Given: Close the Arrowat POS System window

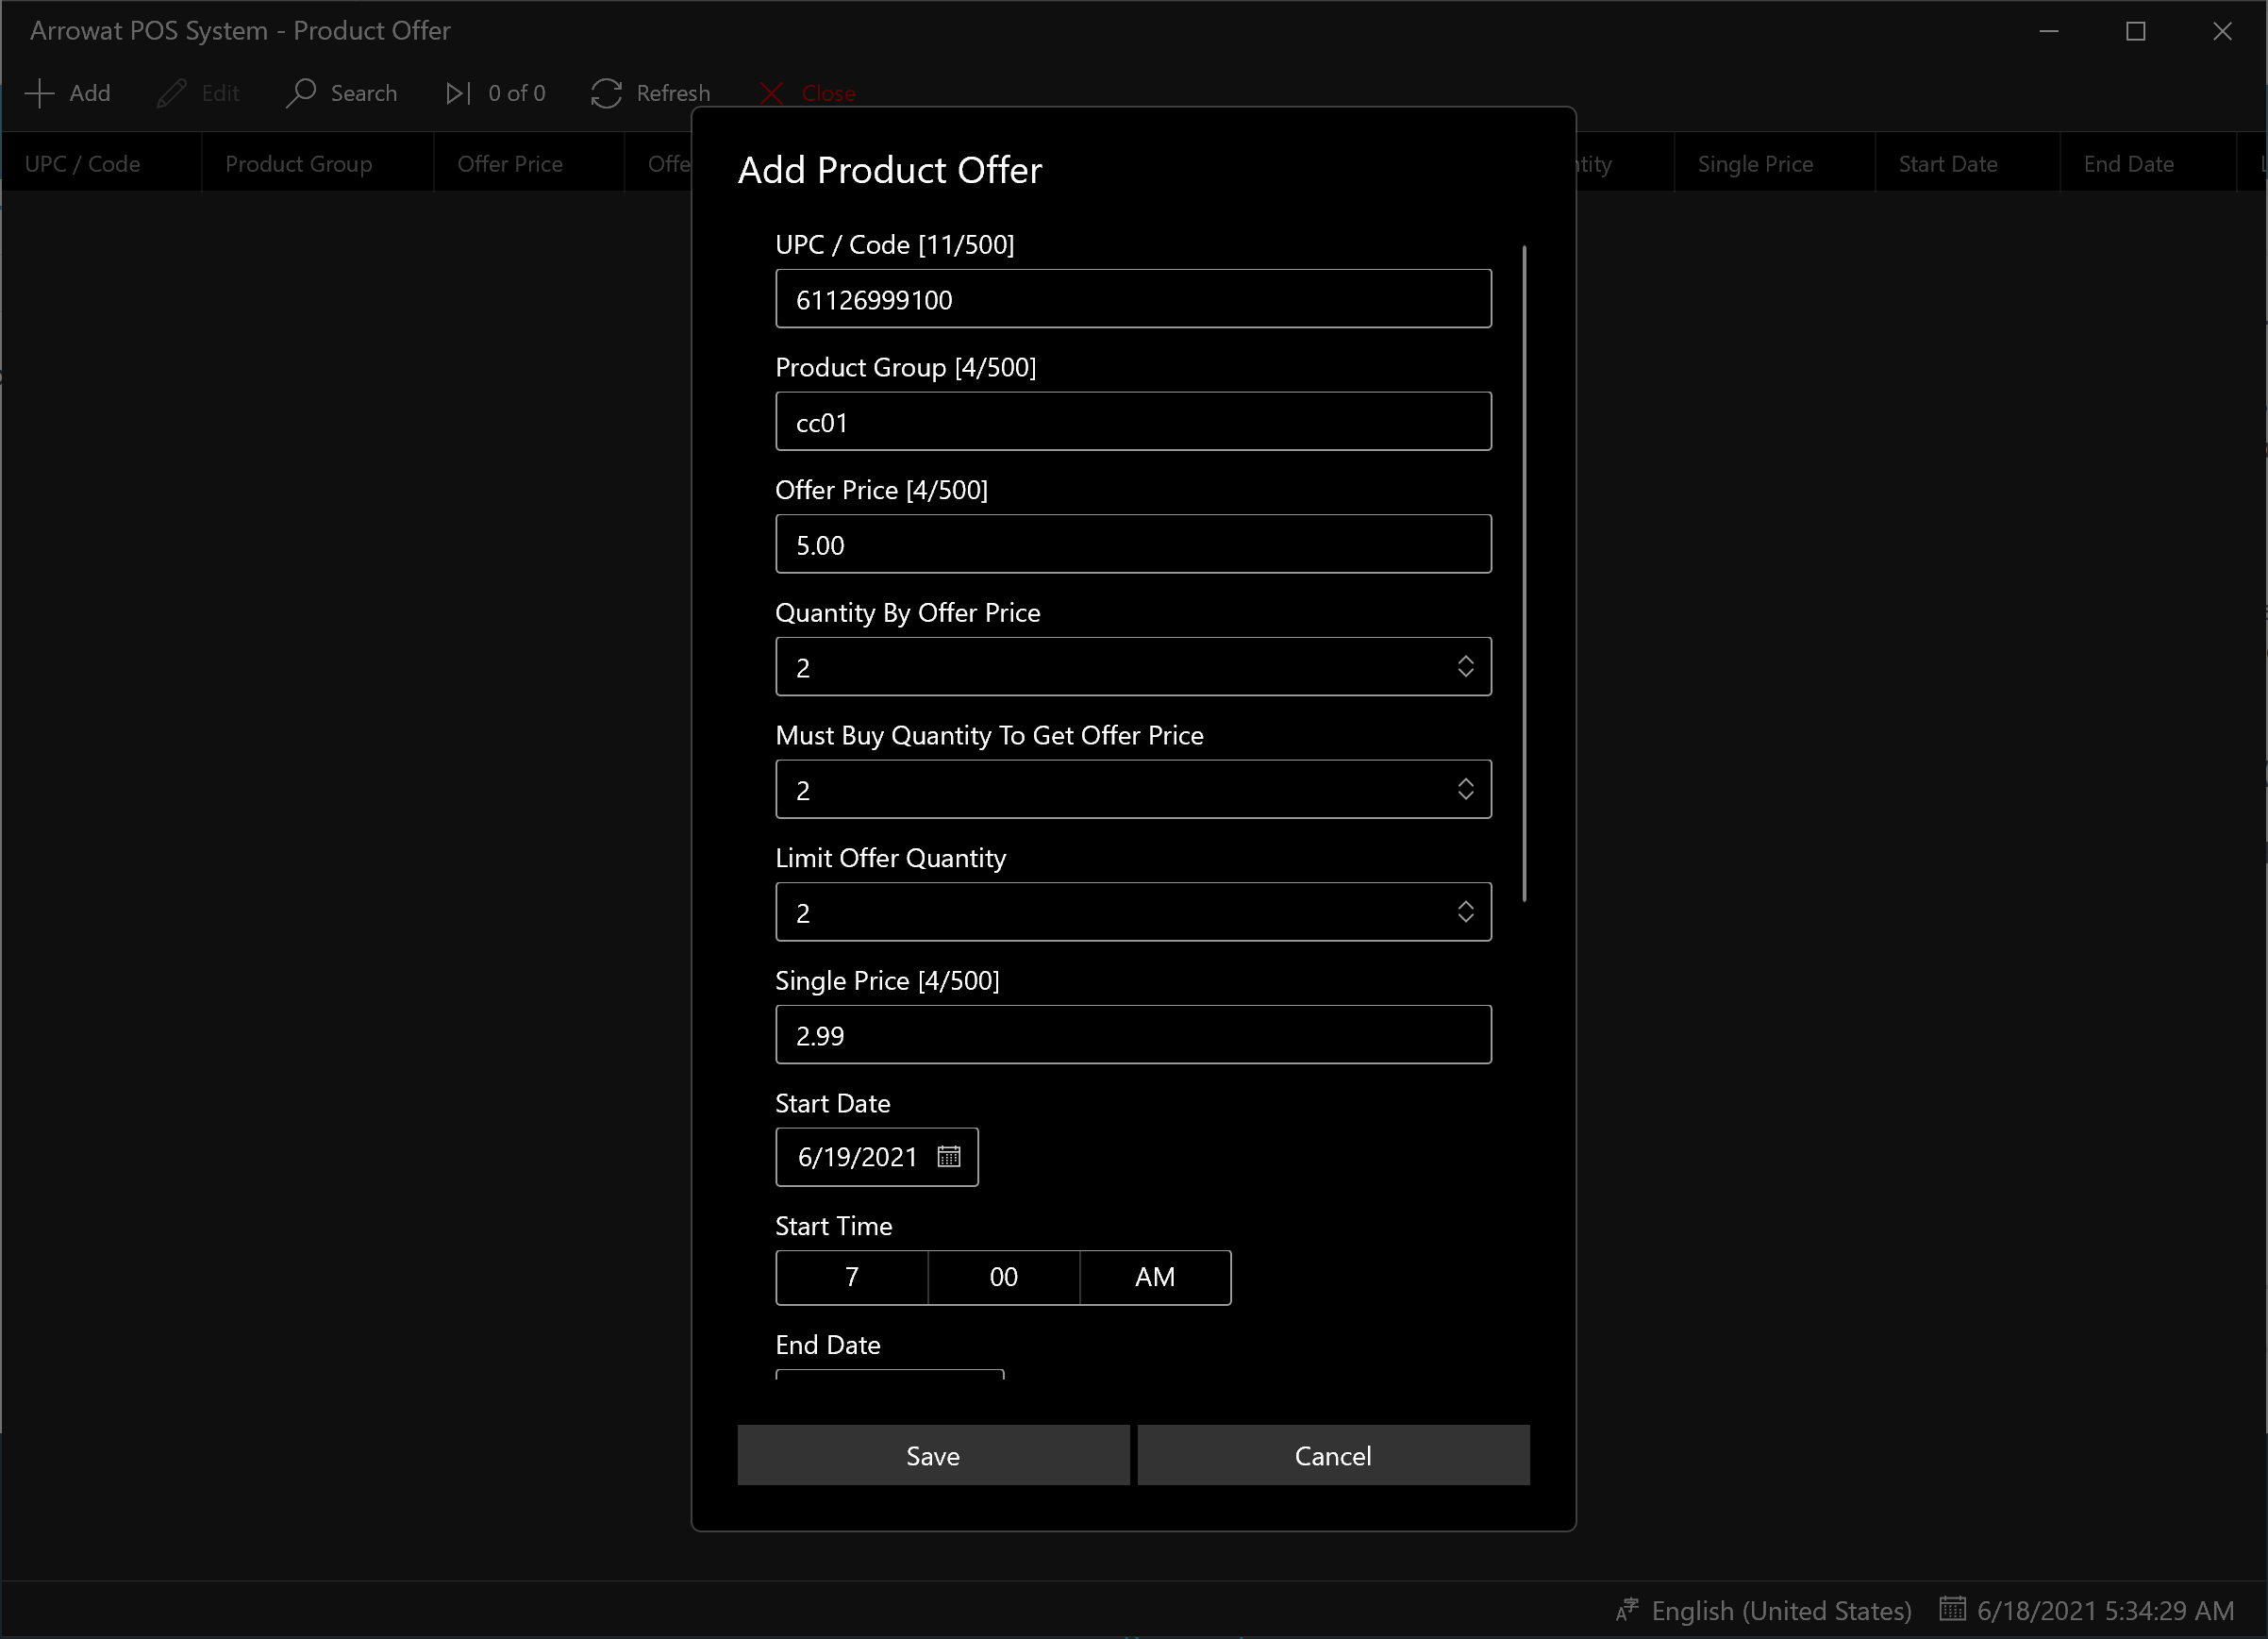Looking at the screenshot, I should coord(2222,31).
